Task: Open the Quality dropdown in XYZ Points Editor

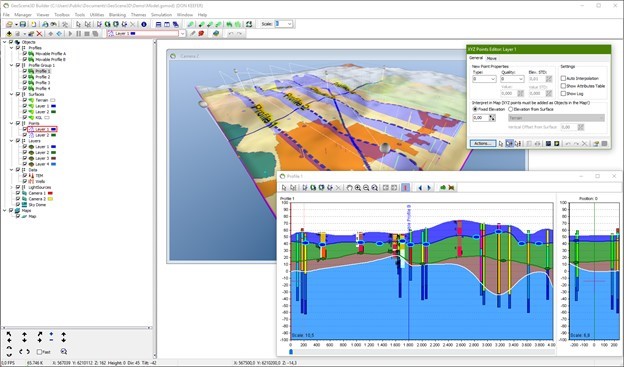Action: (x=512, y=79)
